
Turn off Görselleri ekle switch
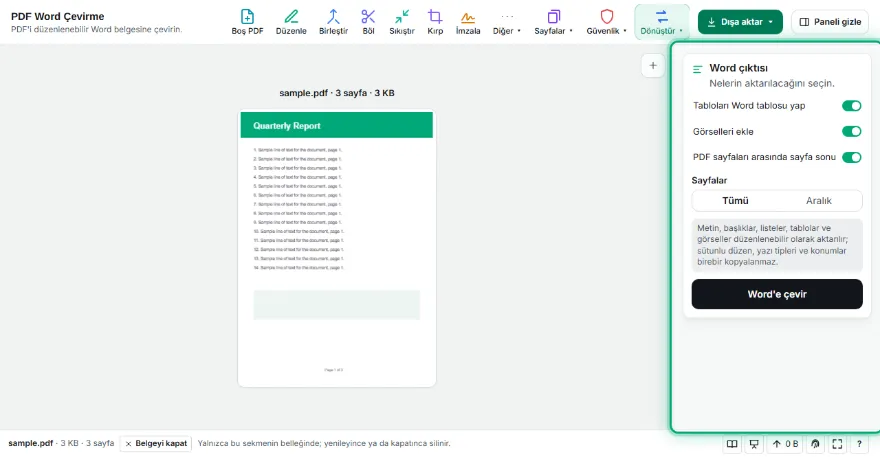coord(851,131)
